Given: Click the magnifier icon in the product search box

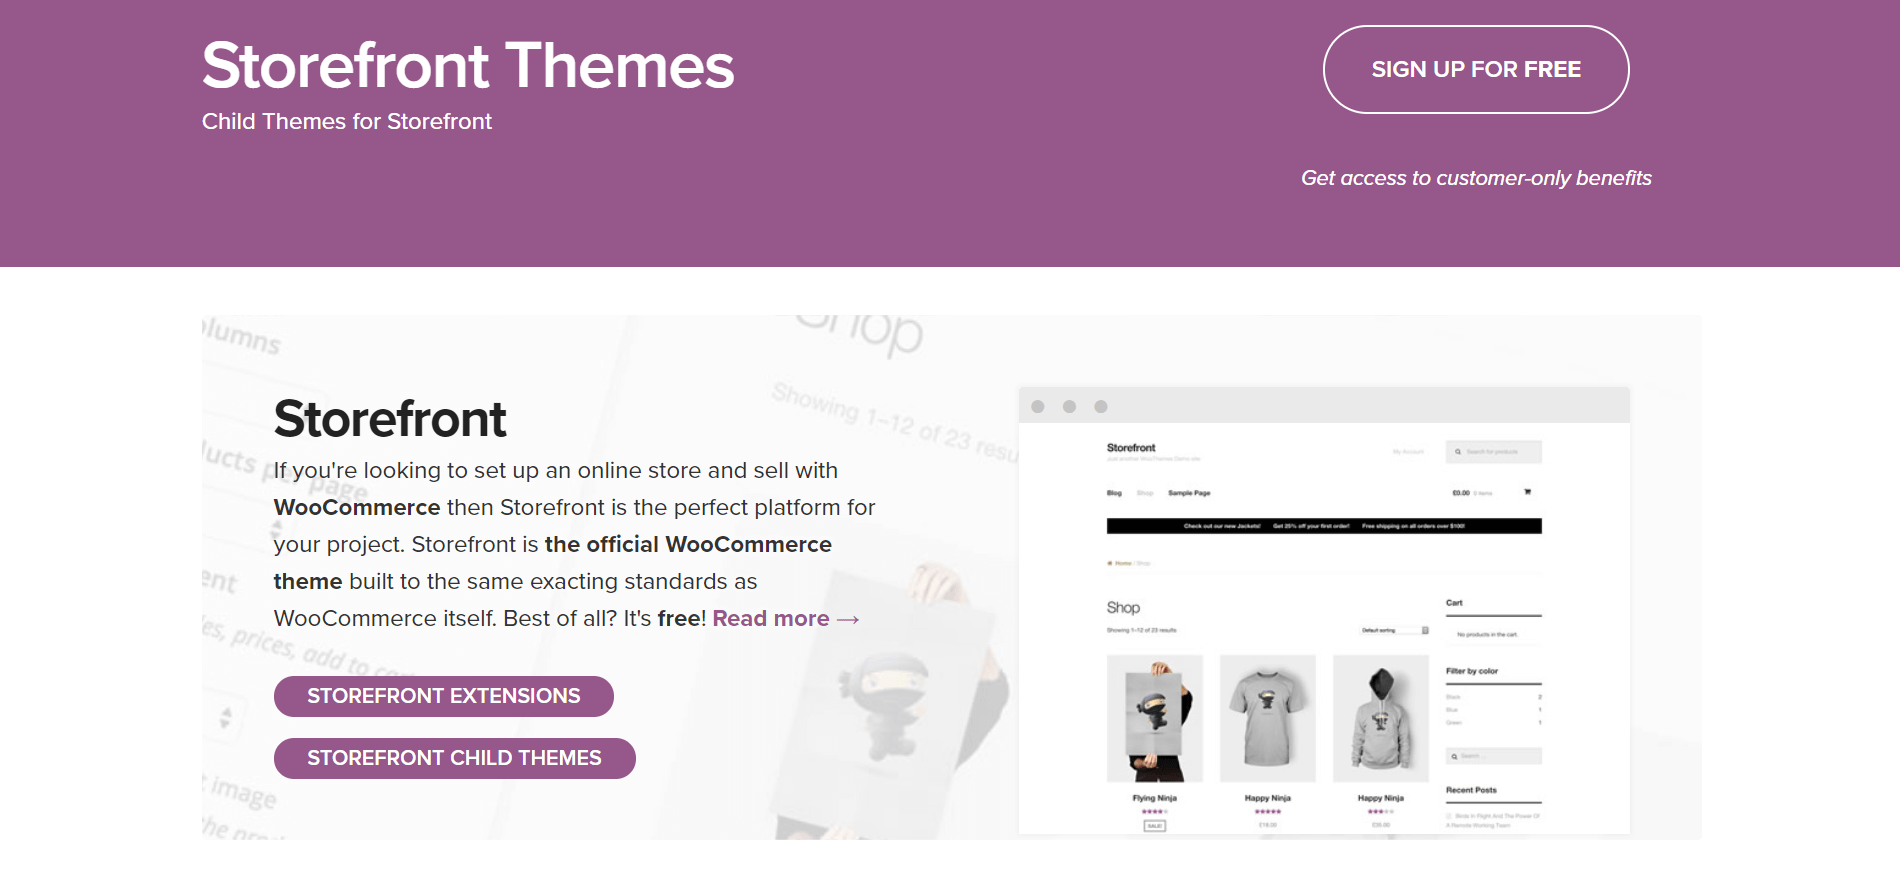Looking at the screenshot, I should click(1458, 452).
